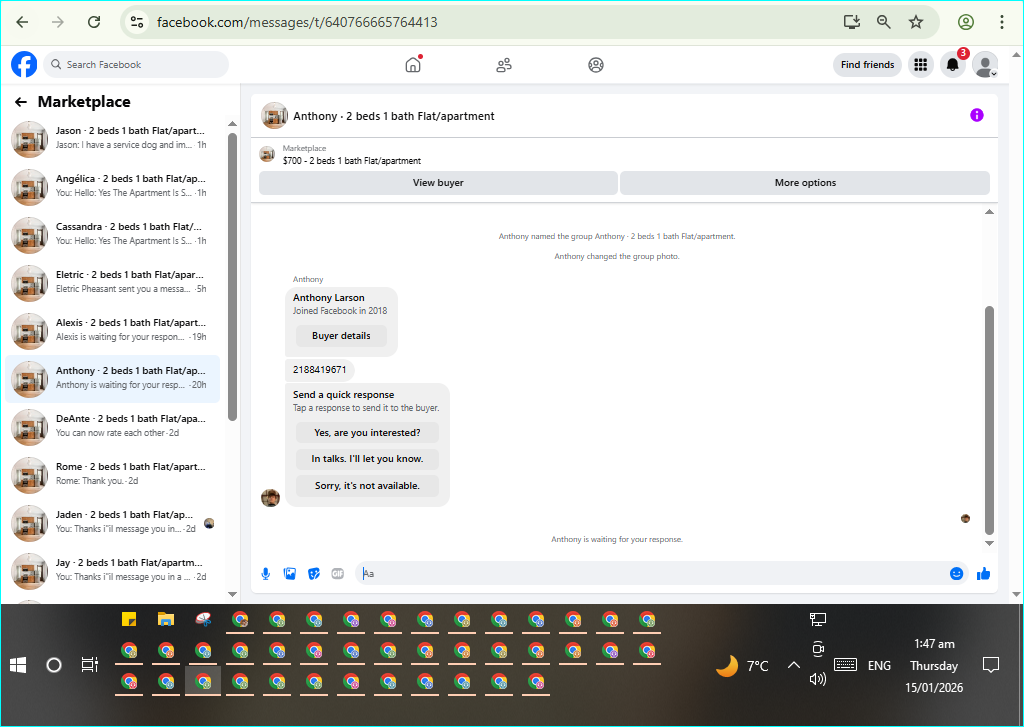The width and height of the screenshot is (1024, 727).
Task: Open the Windows Start button
Action: tap(18, 666)
